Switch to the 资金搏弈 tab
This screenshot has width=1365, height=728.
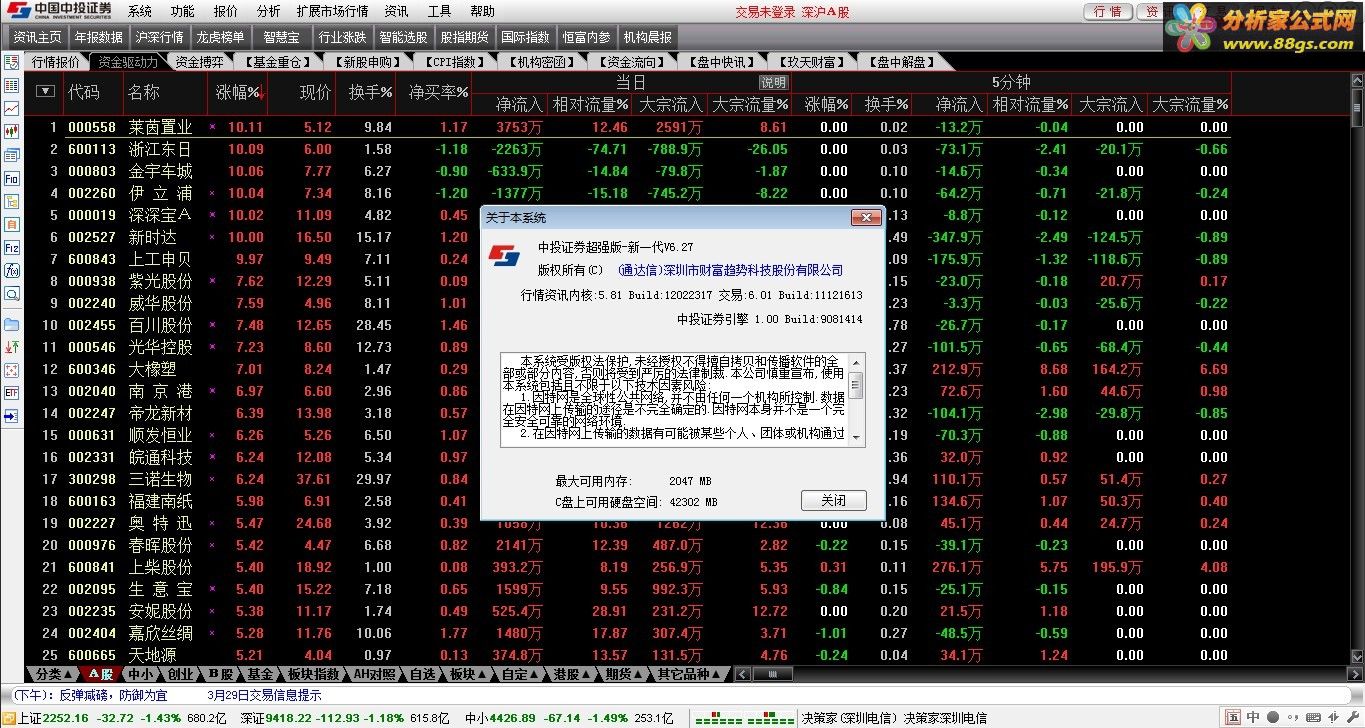point(200,62)
